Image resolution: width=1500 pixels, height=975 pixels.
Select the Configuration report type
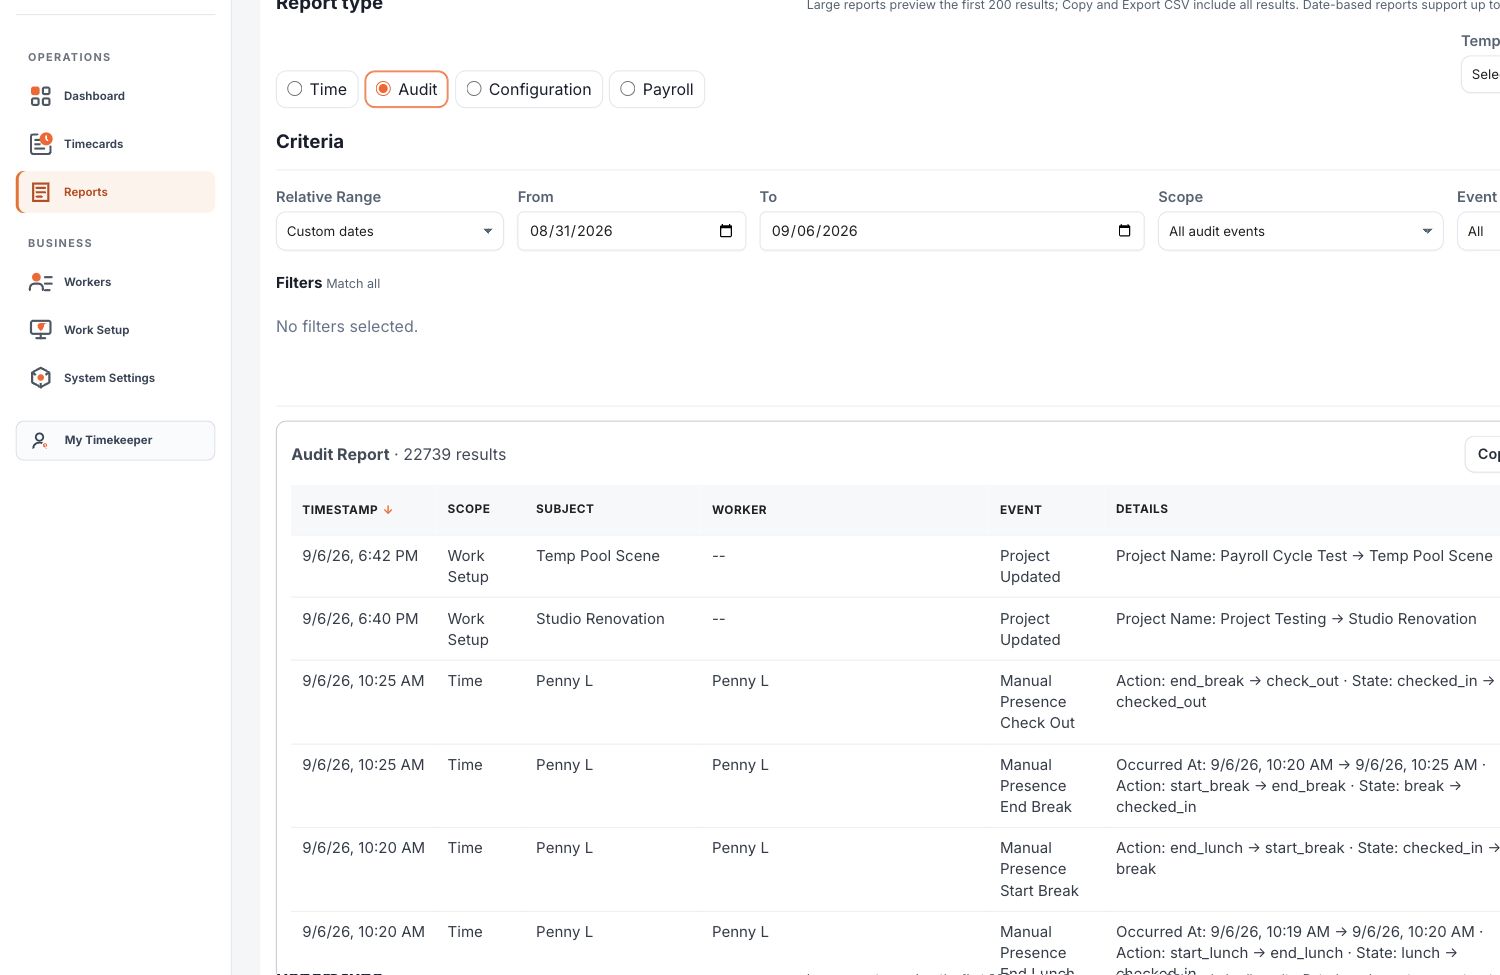(x=529, y=89)
